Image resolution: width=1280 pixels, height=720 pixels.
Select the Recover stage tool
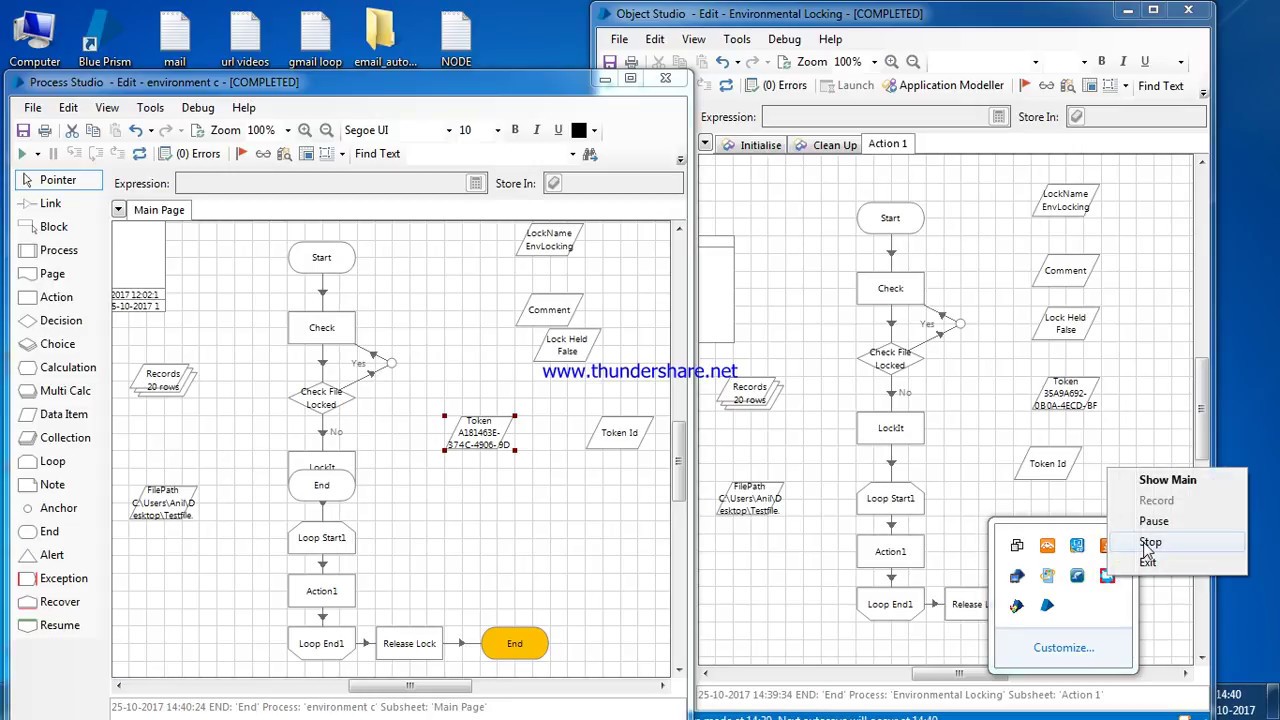(60, 602)
